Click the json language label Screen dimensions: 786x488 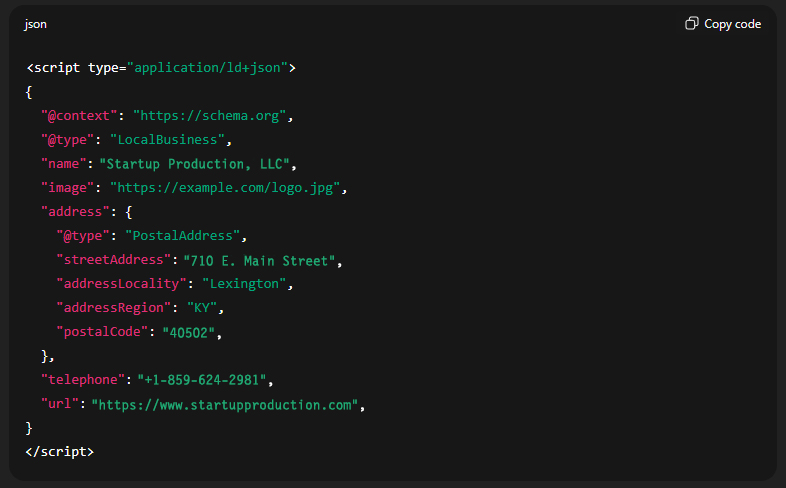pyautogui.click(x=36, y=24)
